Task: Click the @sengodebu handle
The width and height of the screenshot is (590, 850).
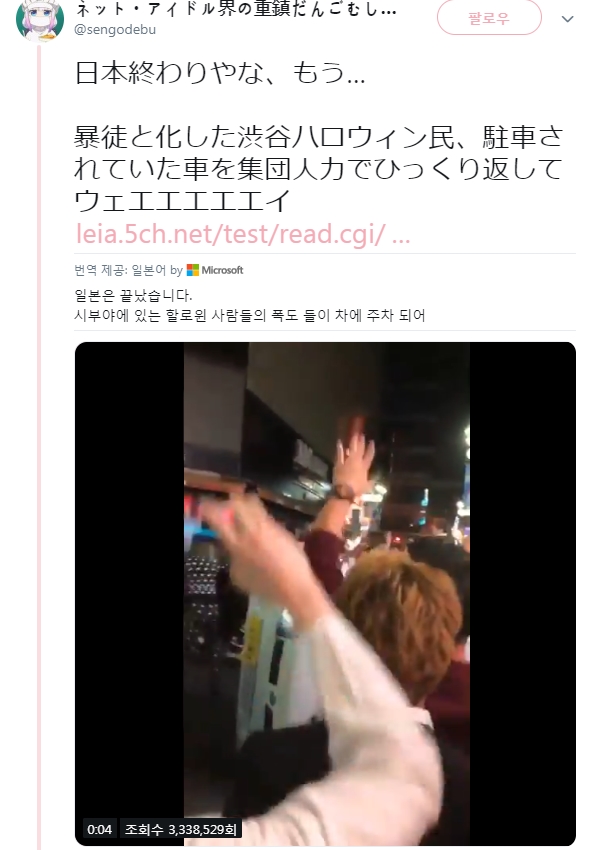Action: (114, 29)
